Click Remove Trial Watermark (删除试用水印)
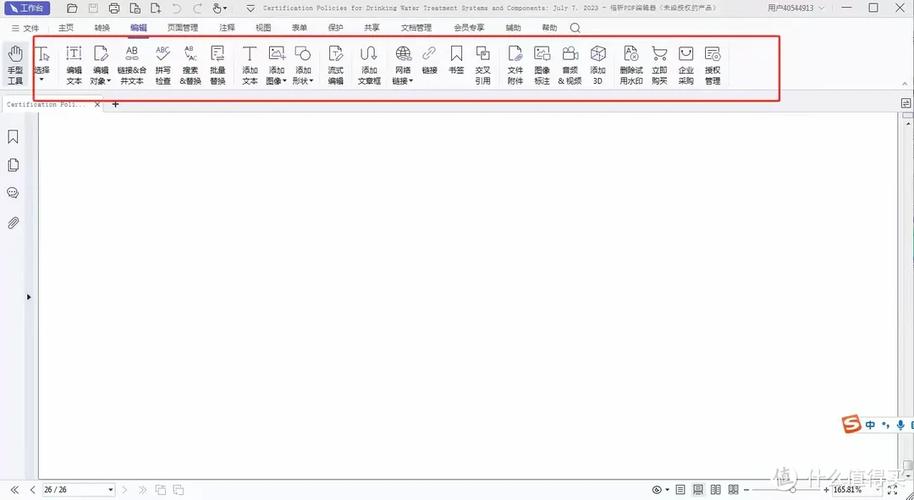 pos(631,65)
